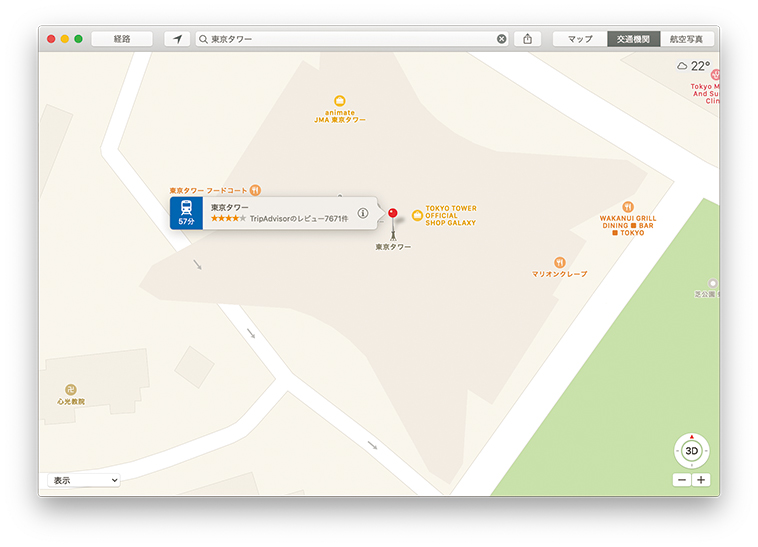Toggle the 3D view button
Image resolution: width=758 pixels, height=547 pixels.
[x=691, y=451]
